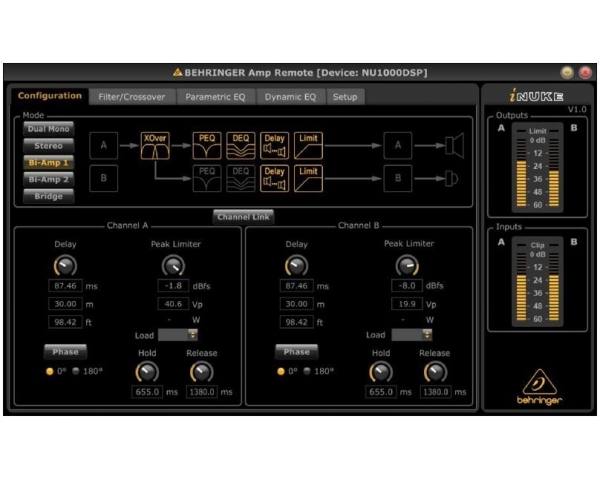Viewport: 600px width, 480px height.
Task: Choose 180° phase for Channel A
Action: point(76,371)
